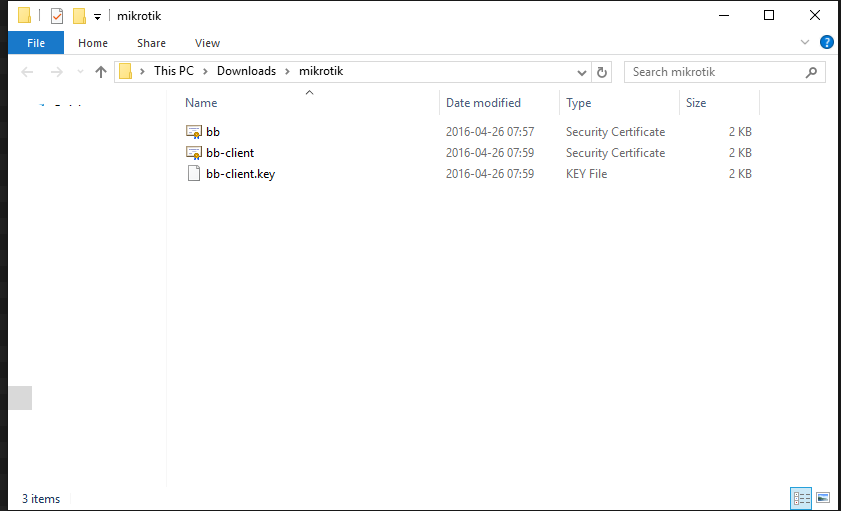Expand the address bar history dropdown
Viewport: 841px width, 511px height.
[x=581, y=72]
